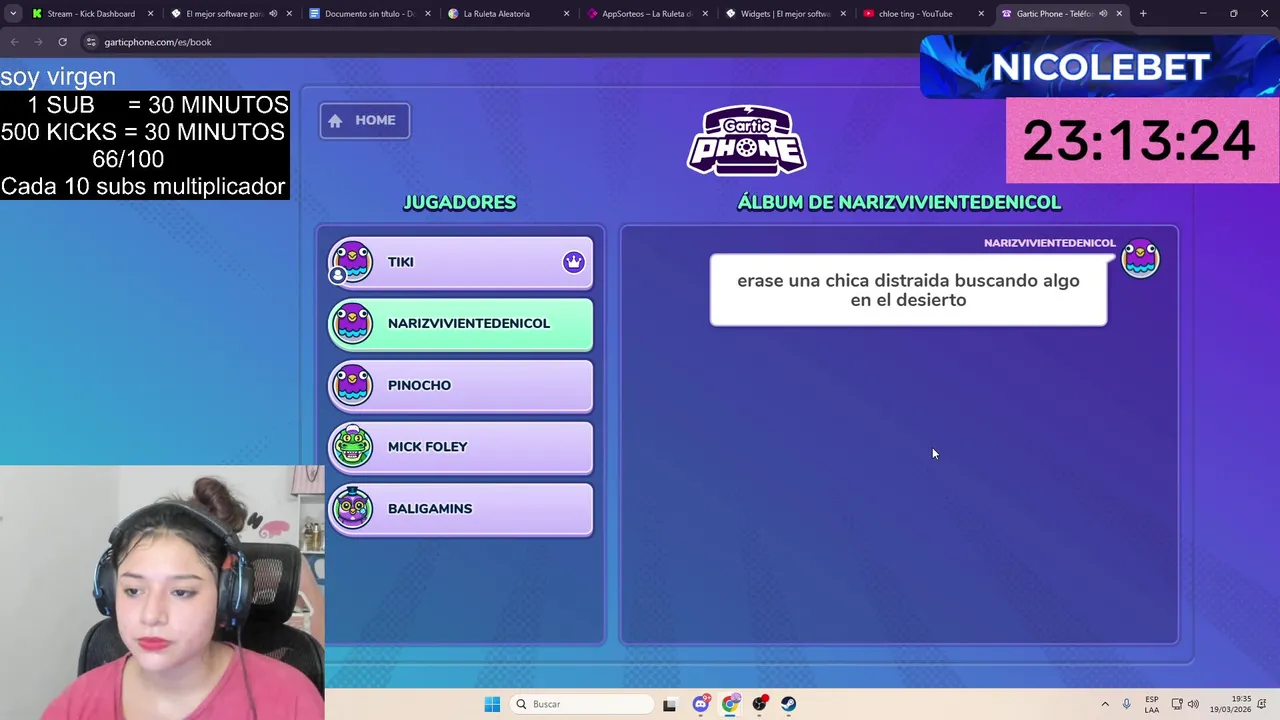The image size is (1280, 720).
Task: Expand the system tray hidden icons
Action: [1105, 704]
